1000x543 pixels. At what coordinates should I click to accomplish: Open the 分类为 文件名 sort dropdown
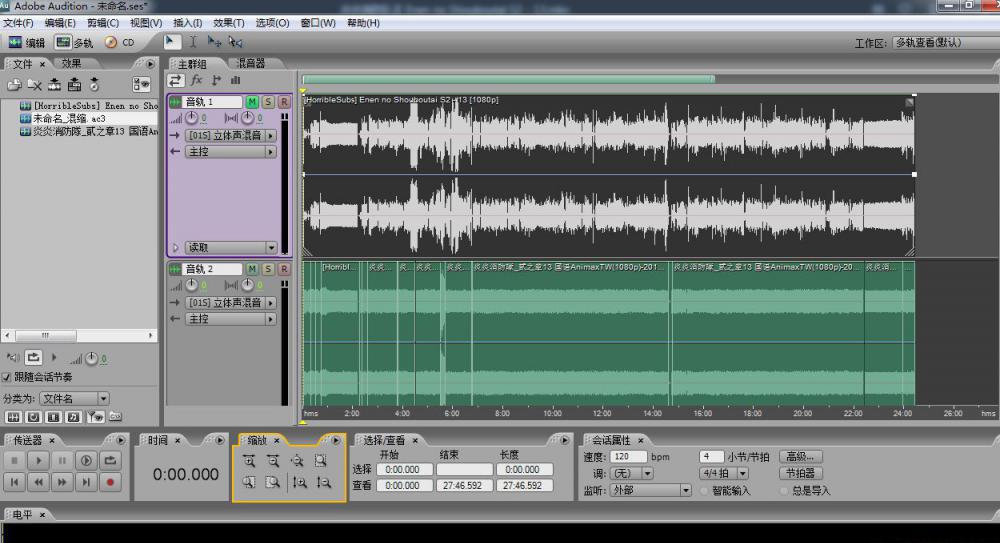pyautogui.click(x=75, y=399)
